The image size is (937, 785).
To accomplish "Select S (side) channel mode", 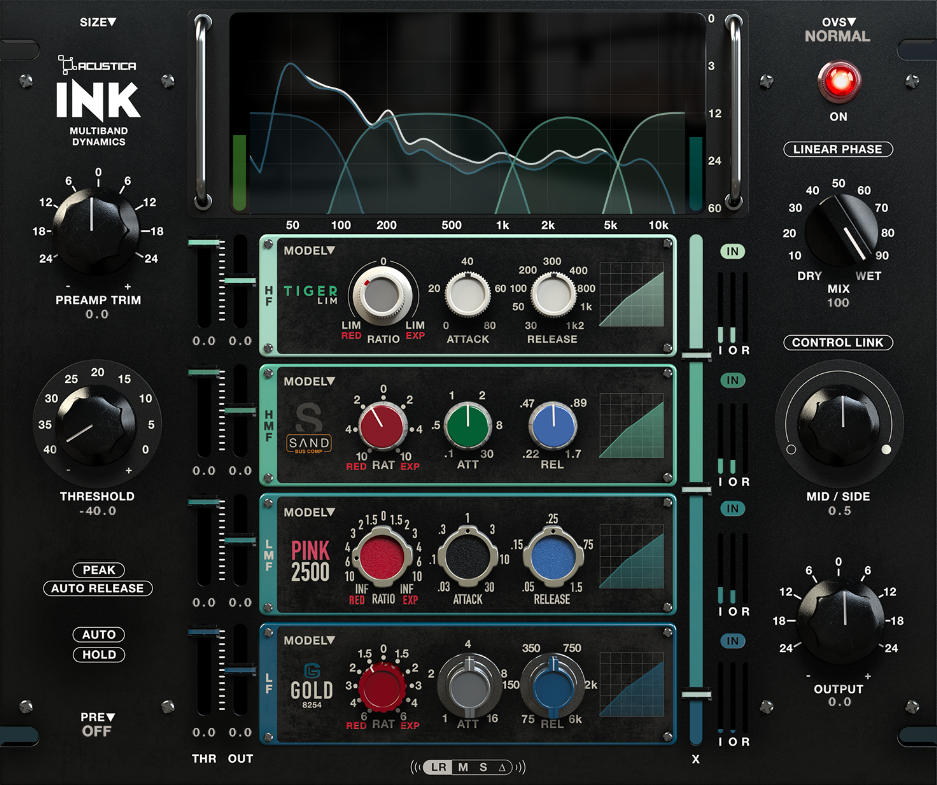I will [483, 767].
